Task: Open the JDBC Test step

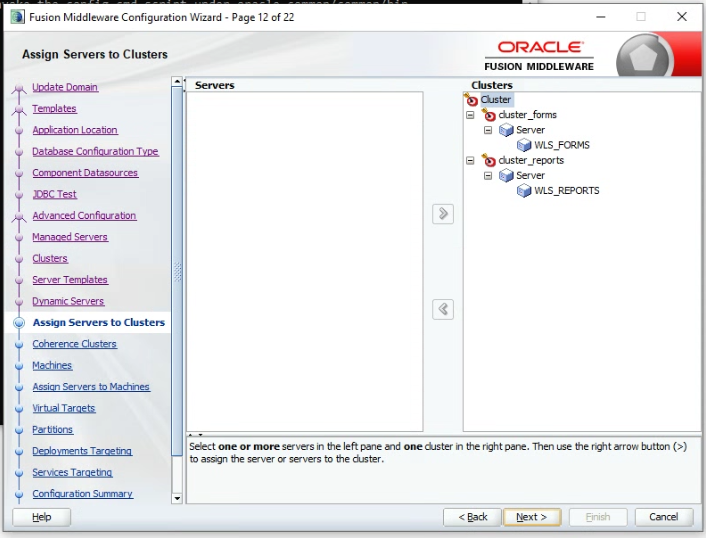Action: point(54,194)
